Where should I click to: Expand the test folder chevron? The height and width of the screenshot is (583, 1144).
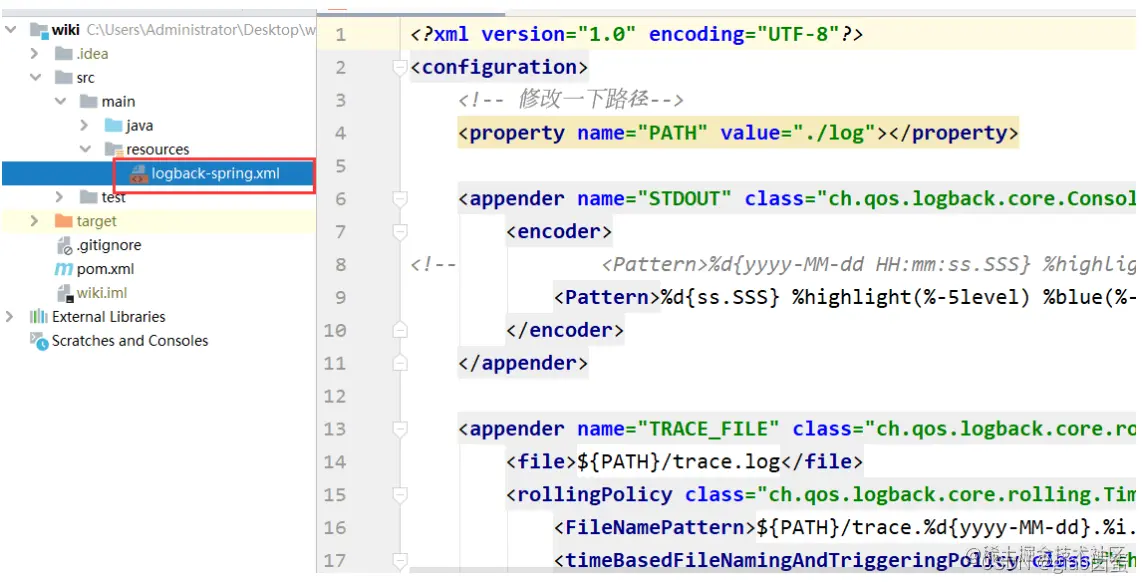(59, 197)
